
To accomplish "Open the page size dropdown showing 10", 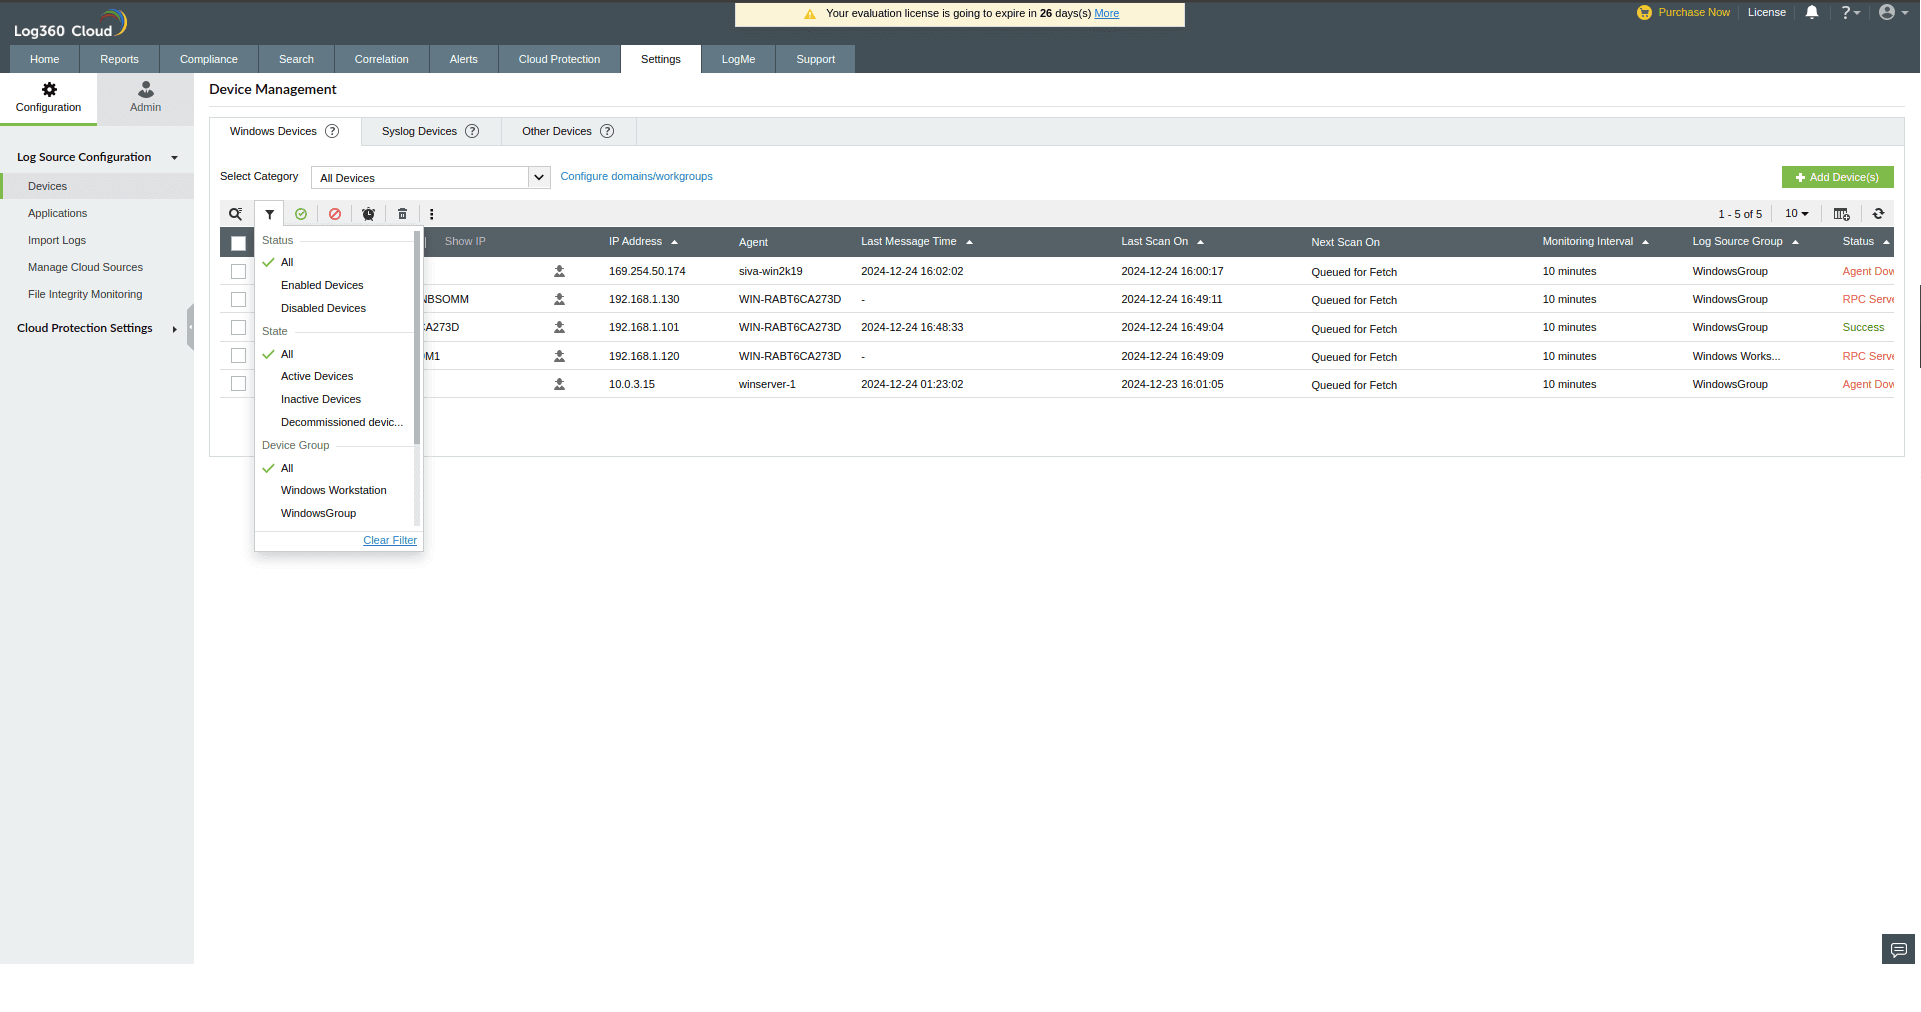I will tap(1795, 214).
